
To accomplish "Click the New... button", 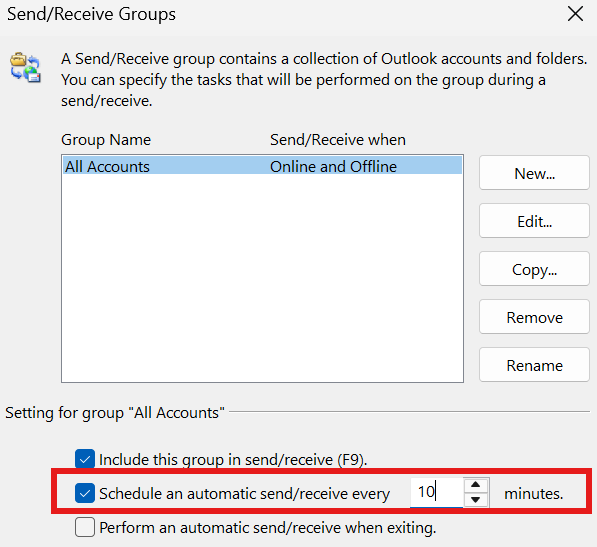I will tap(534, 173).
